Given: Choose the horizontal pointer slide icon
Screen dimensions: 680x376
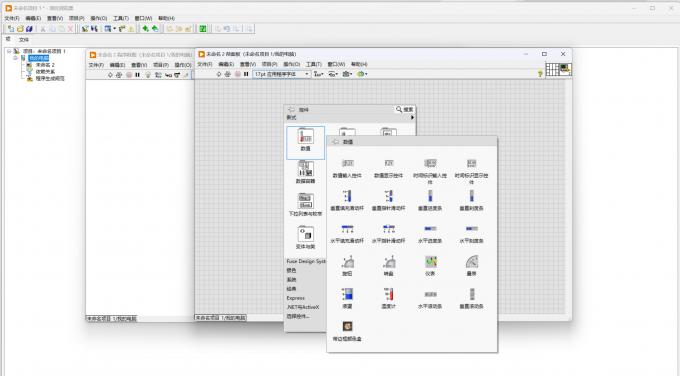Looking at the screenshot, I should point(389,229).
